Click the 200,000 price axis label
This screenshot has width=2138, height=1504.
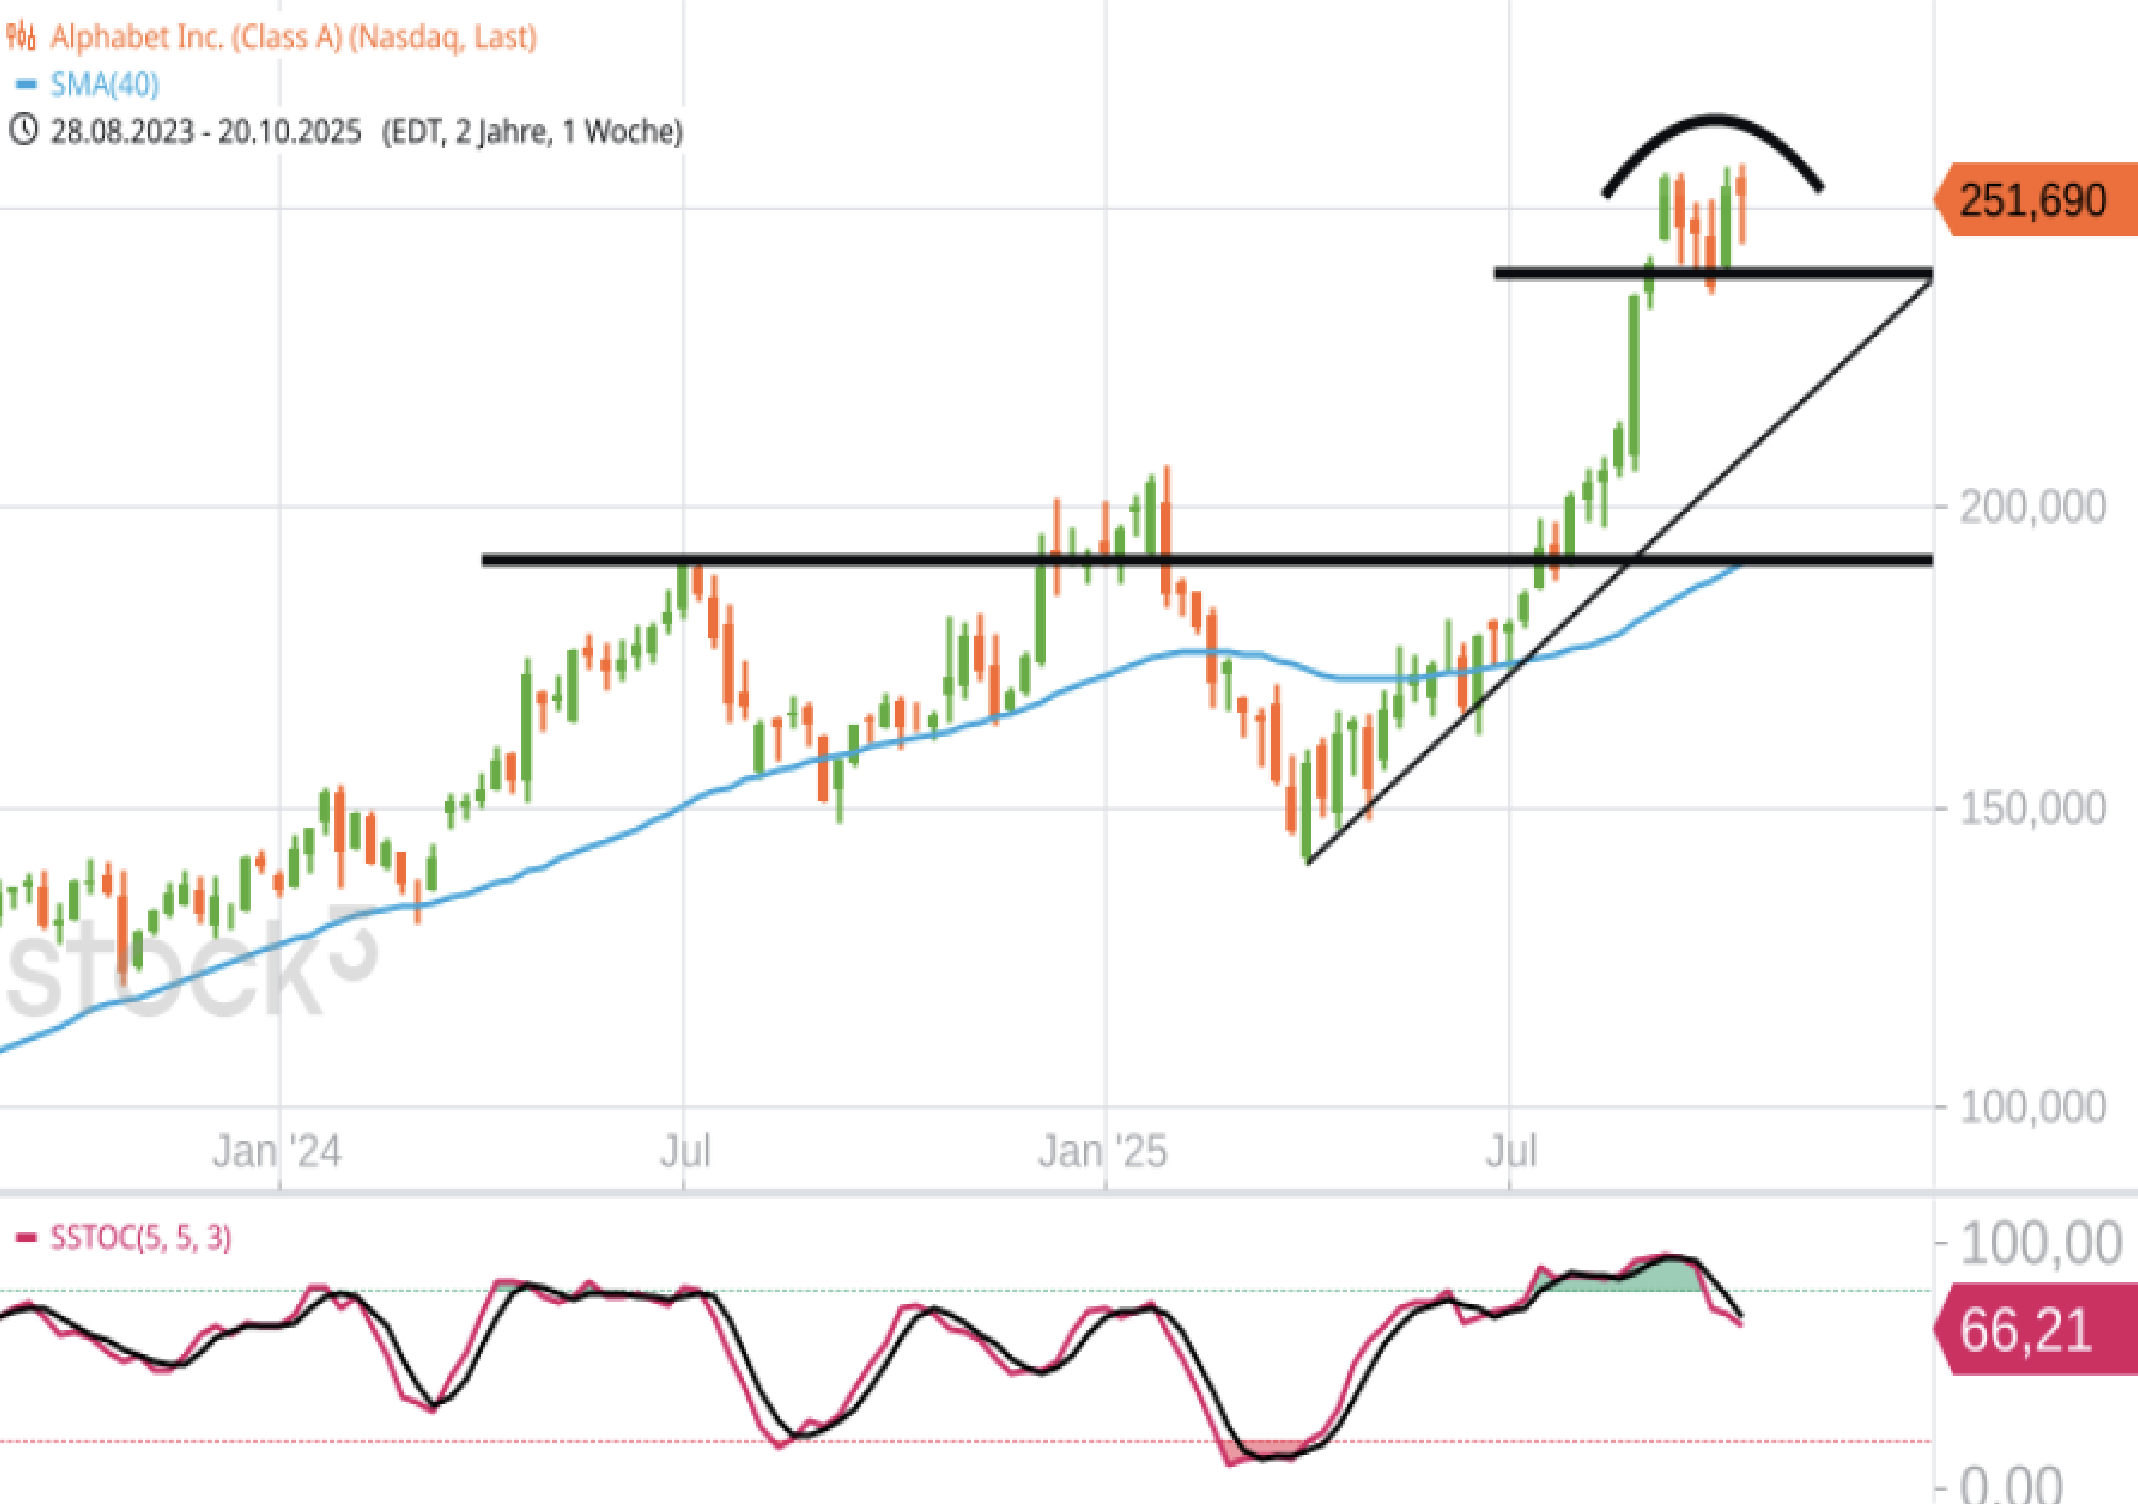point(2032,507)
